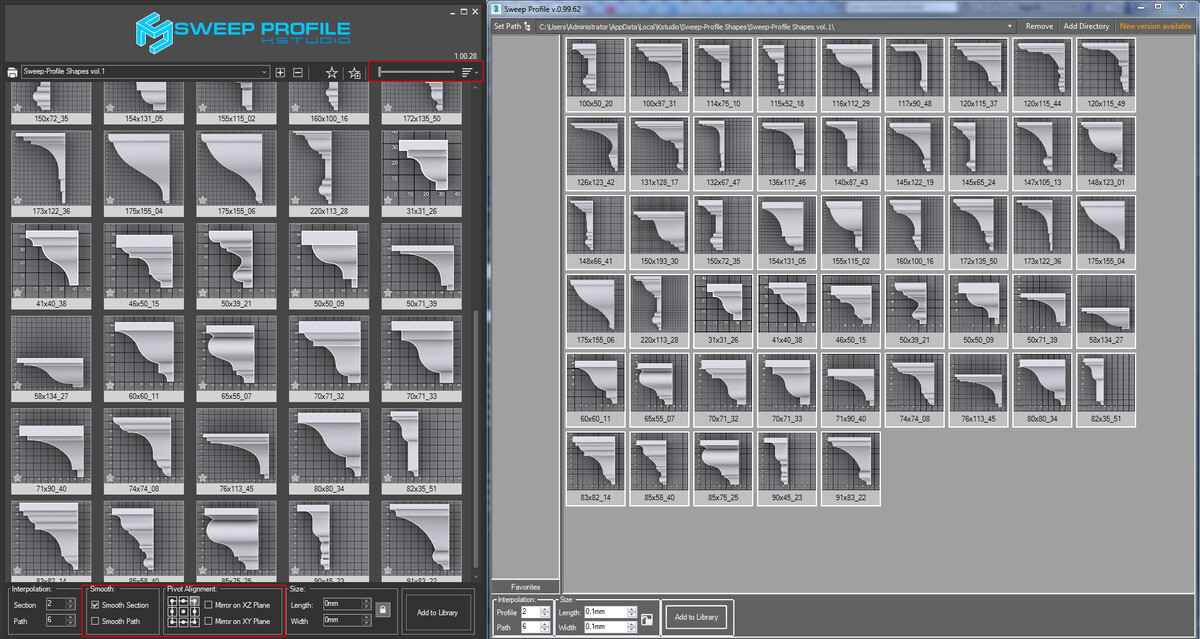Screen dimensions: 1200x639
Task: Select the 82x35_51 thumbnail in v.0.99.62 window
Action: click(x=1106, y=389)
